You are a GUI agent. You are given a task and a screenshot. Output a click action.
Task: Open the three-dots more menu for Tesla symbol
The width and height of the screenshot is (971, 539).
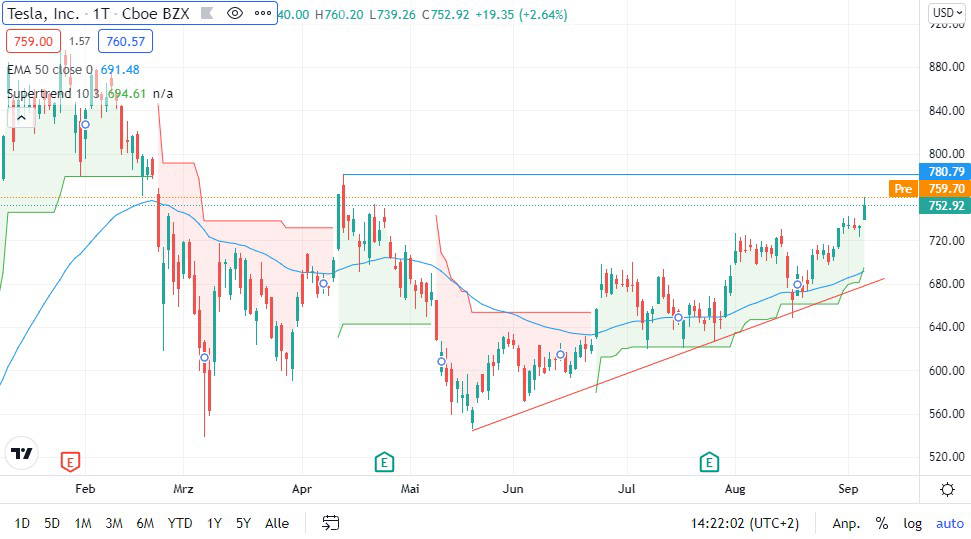(263, 13)
